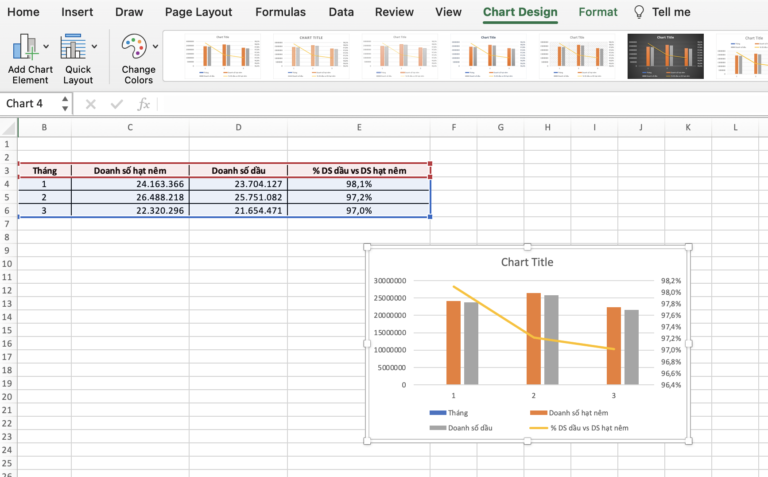Expand the Add Chart Element dropdown arrow
Viewport: 768px width, 477px height.
pos(46,47)
